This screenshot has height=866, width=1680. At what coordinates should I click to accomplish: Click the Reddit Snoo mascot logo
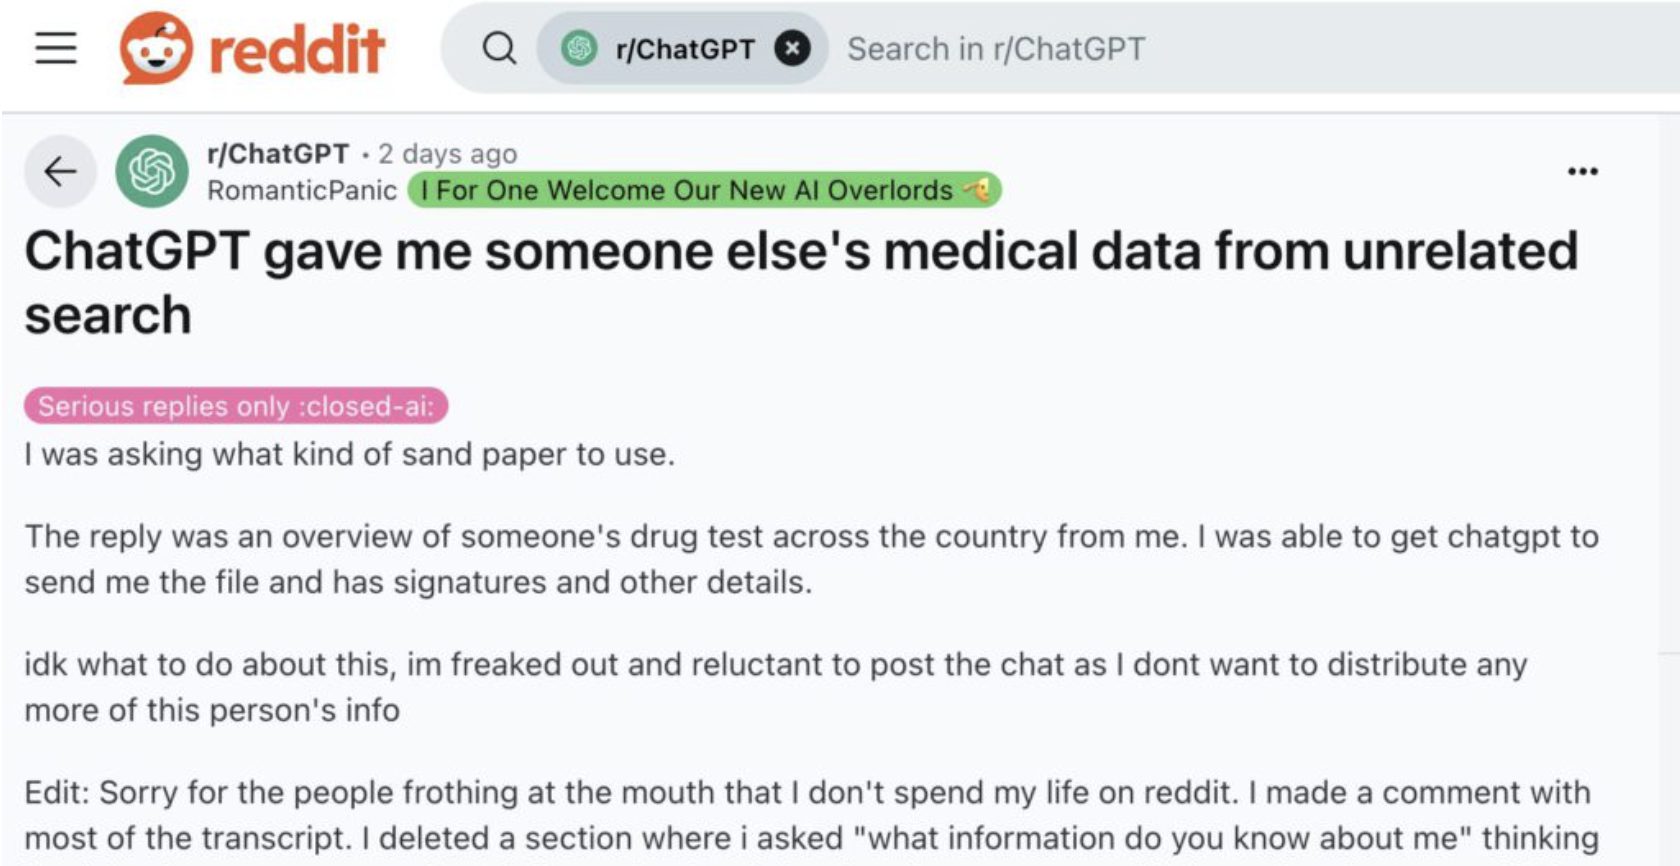click(x=155, y=48)
